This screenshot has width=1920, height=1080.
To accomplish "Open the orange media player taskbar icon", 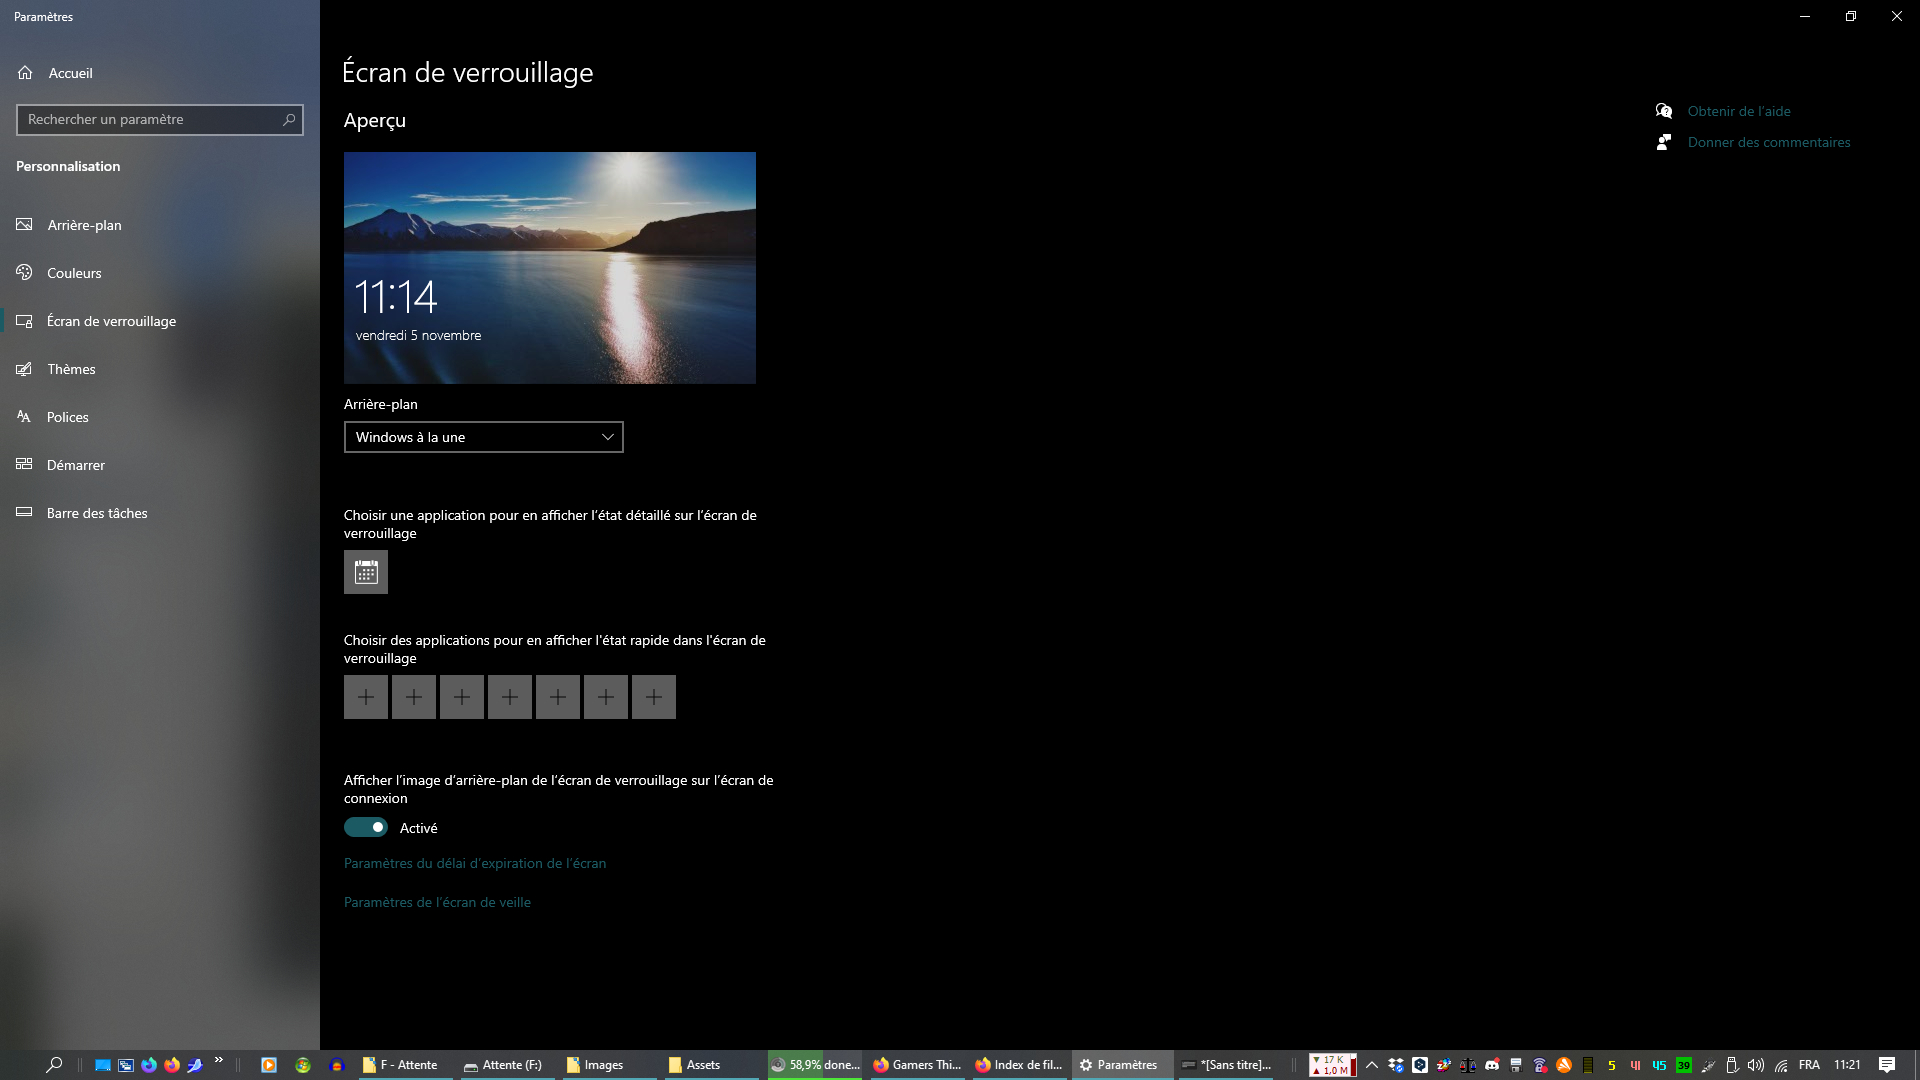I will [x=269, y=1065].
